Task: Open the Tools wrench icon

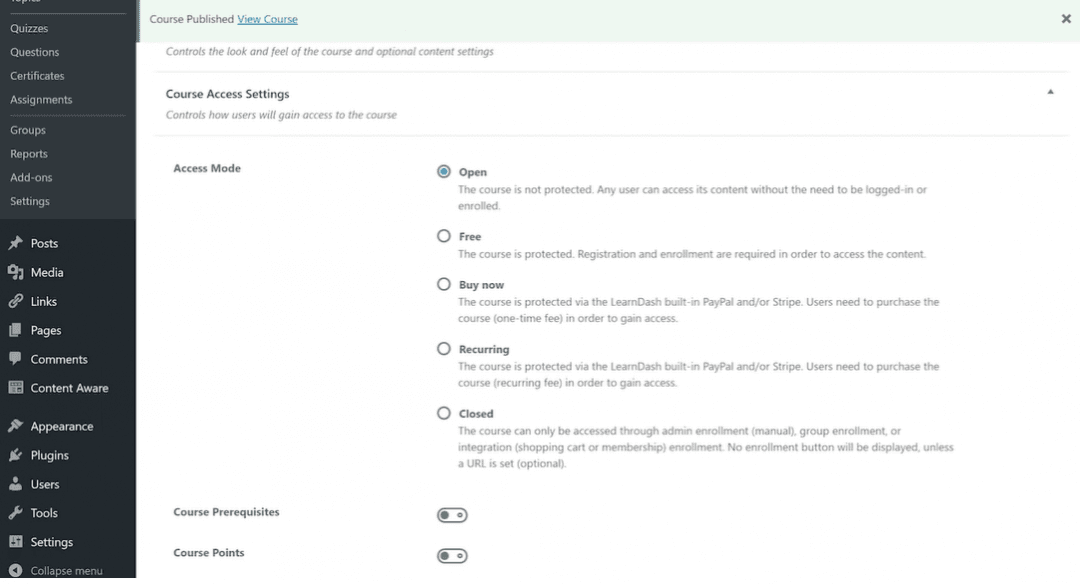Action: point(15,512)
